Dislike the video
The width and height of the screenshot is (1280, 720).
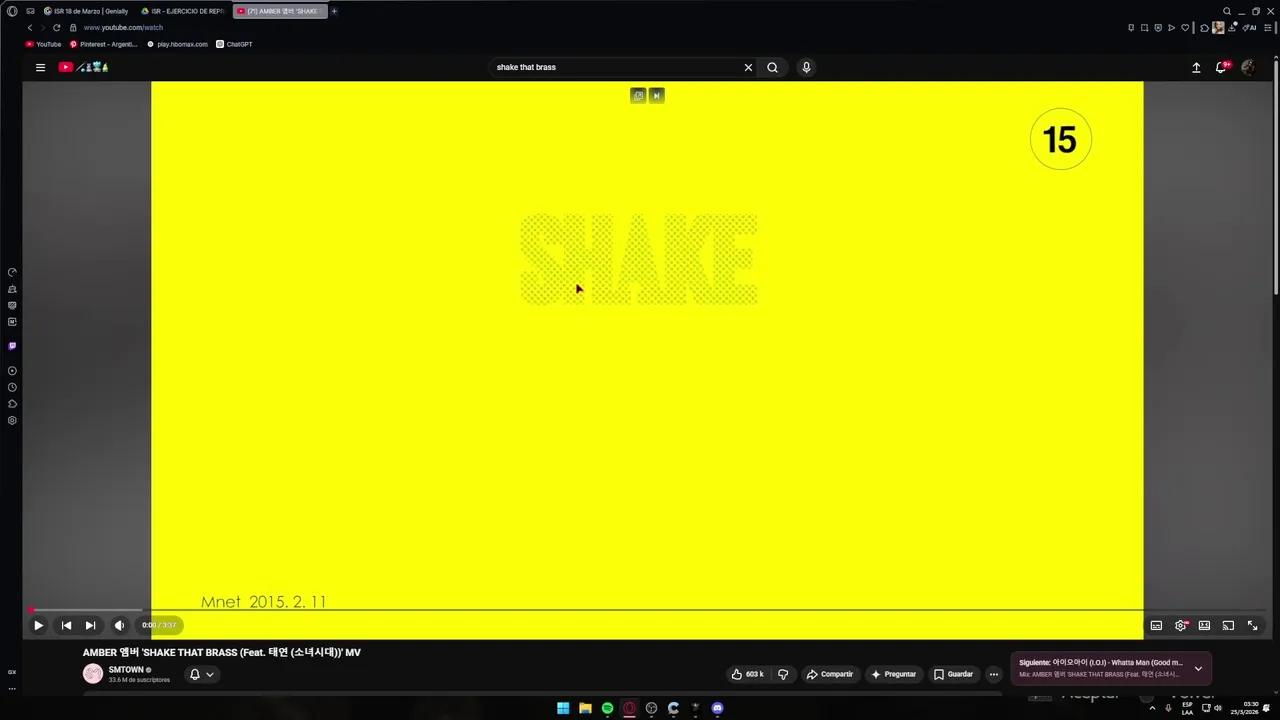783,674
